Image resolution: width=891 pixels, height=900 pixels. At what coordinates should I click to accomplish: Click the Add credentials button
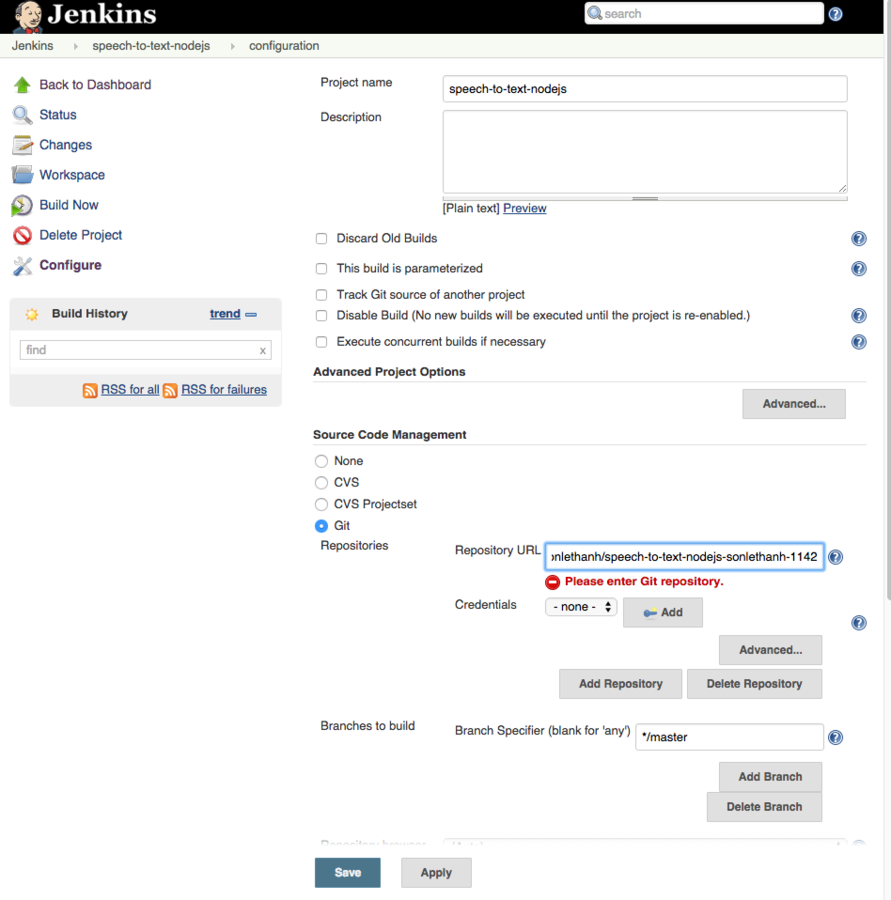[x=663, y=612]
